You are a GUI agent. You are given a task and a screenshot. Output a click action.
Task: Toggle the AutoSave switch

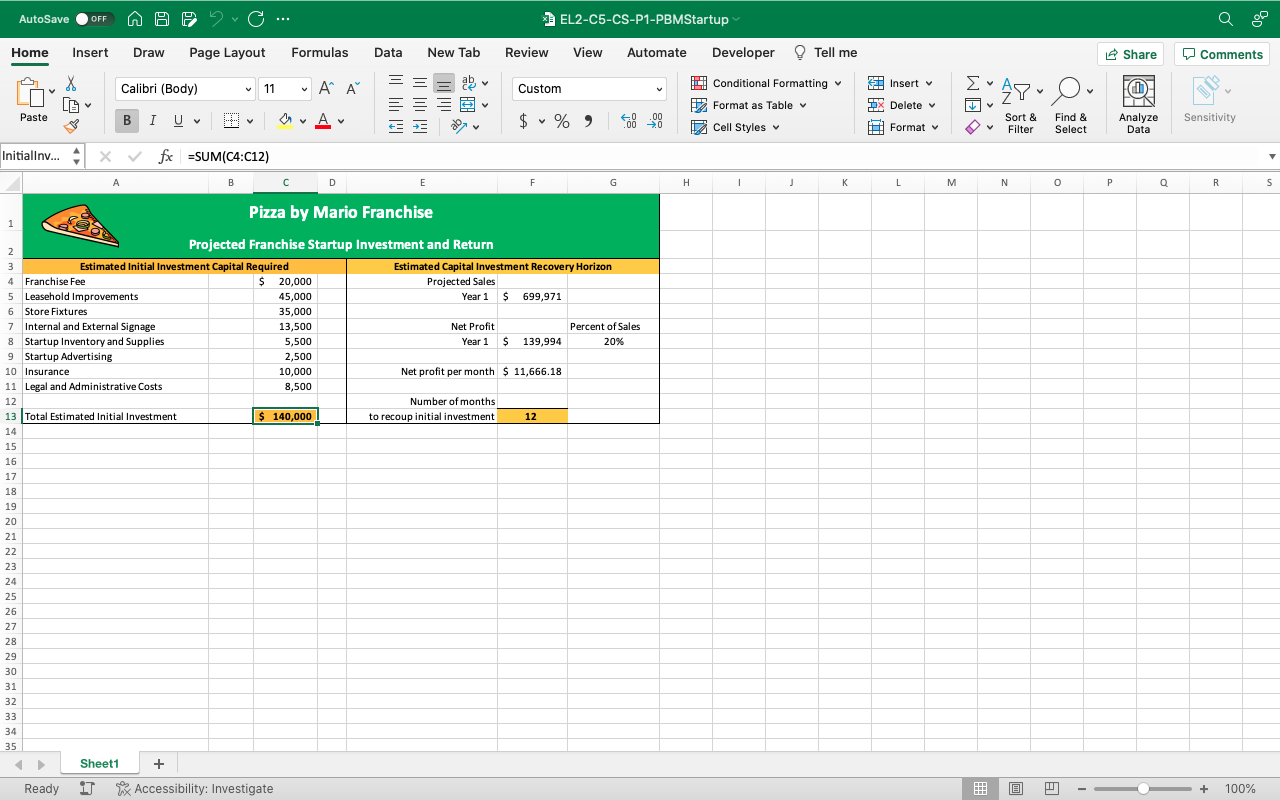point(95,19)
